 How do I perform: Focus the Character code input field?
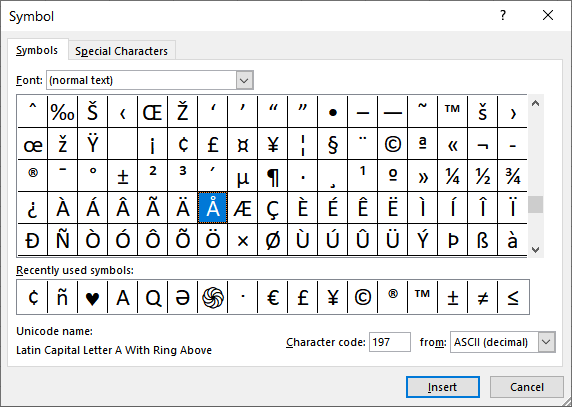click(390, 342)
